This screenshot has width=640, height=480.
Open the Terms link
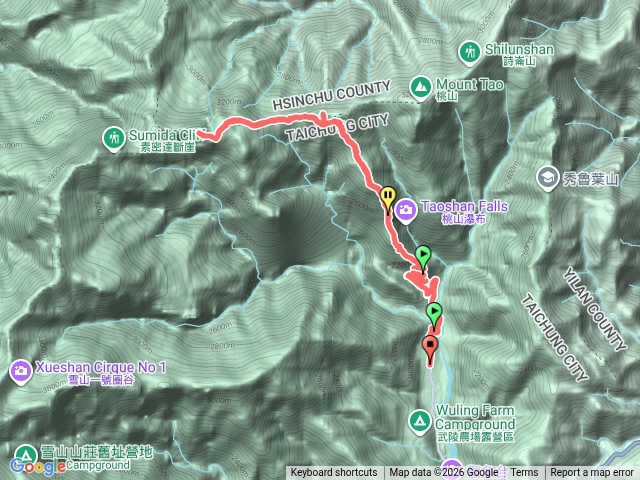coord(524,473)
